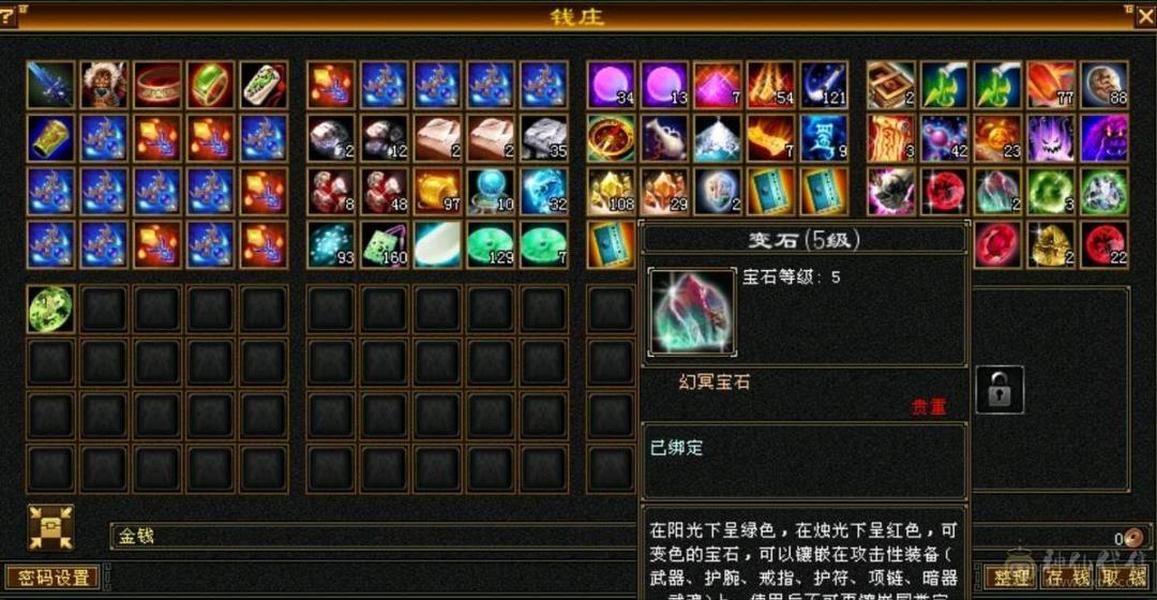Screen dimensions: 1157x600
Task: Click the 整理 sort button
Action: click(1012, 577)
